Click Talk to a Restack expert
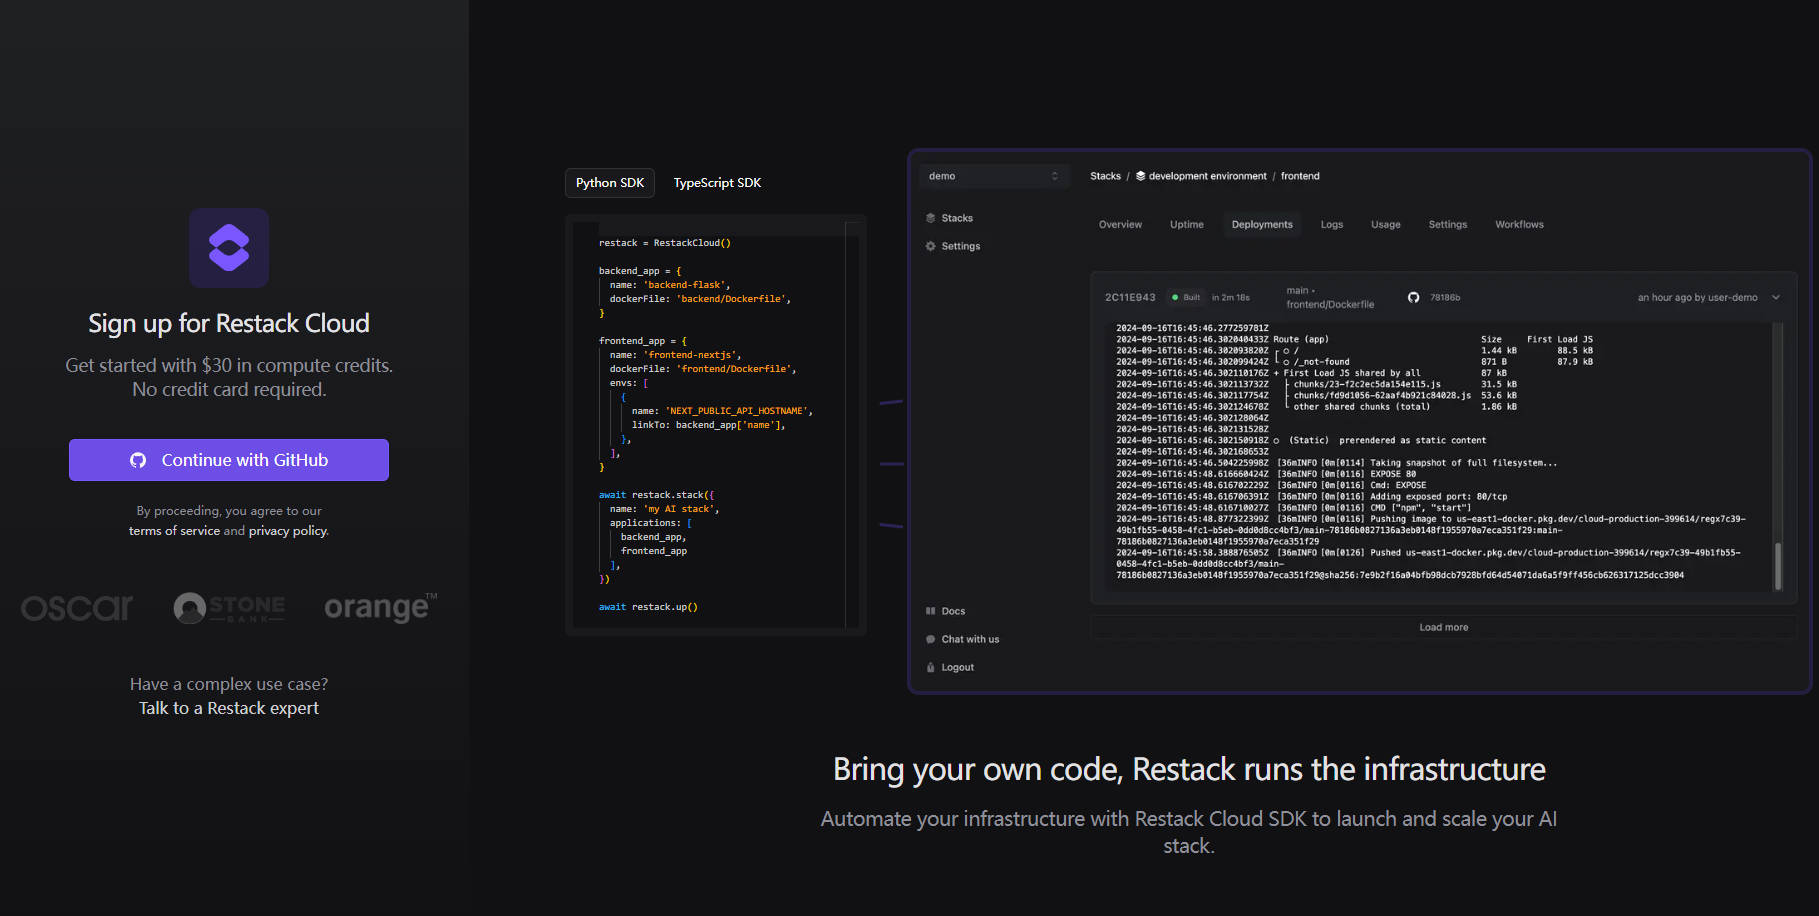Viewport: 1819px width, 916px height. click(x=229, y=708)
